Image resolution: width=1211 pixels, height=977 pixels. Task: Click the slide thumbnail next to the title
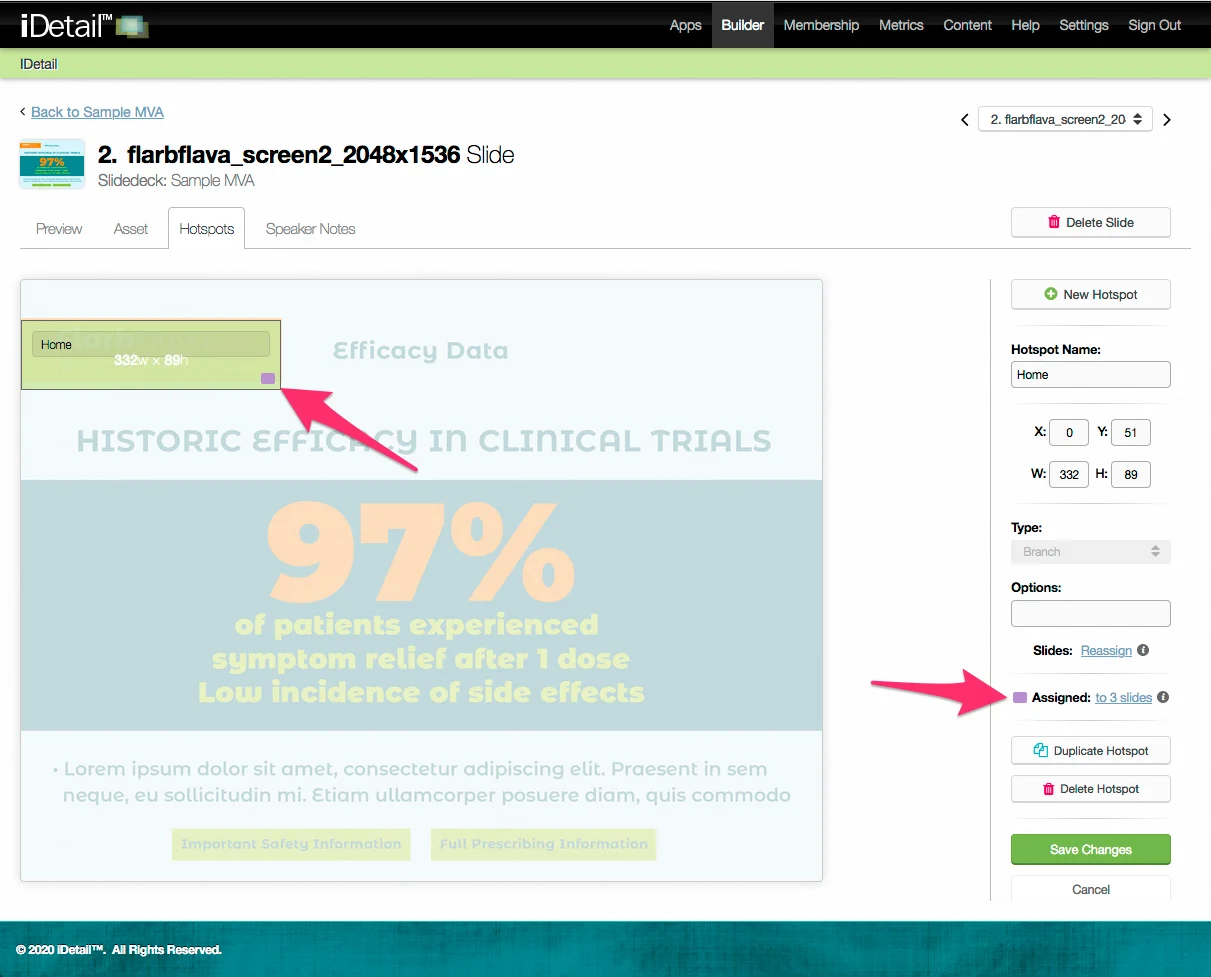tap(52, 164)
